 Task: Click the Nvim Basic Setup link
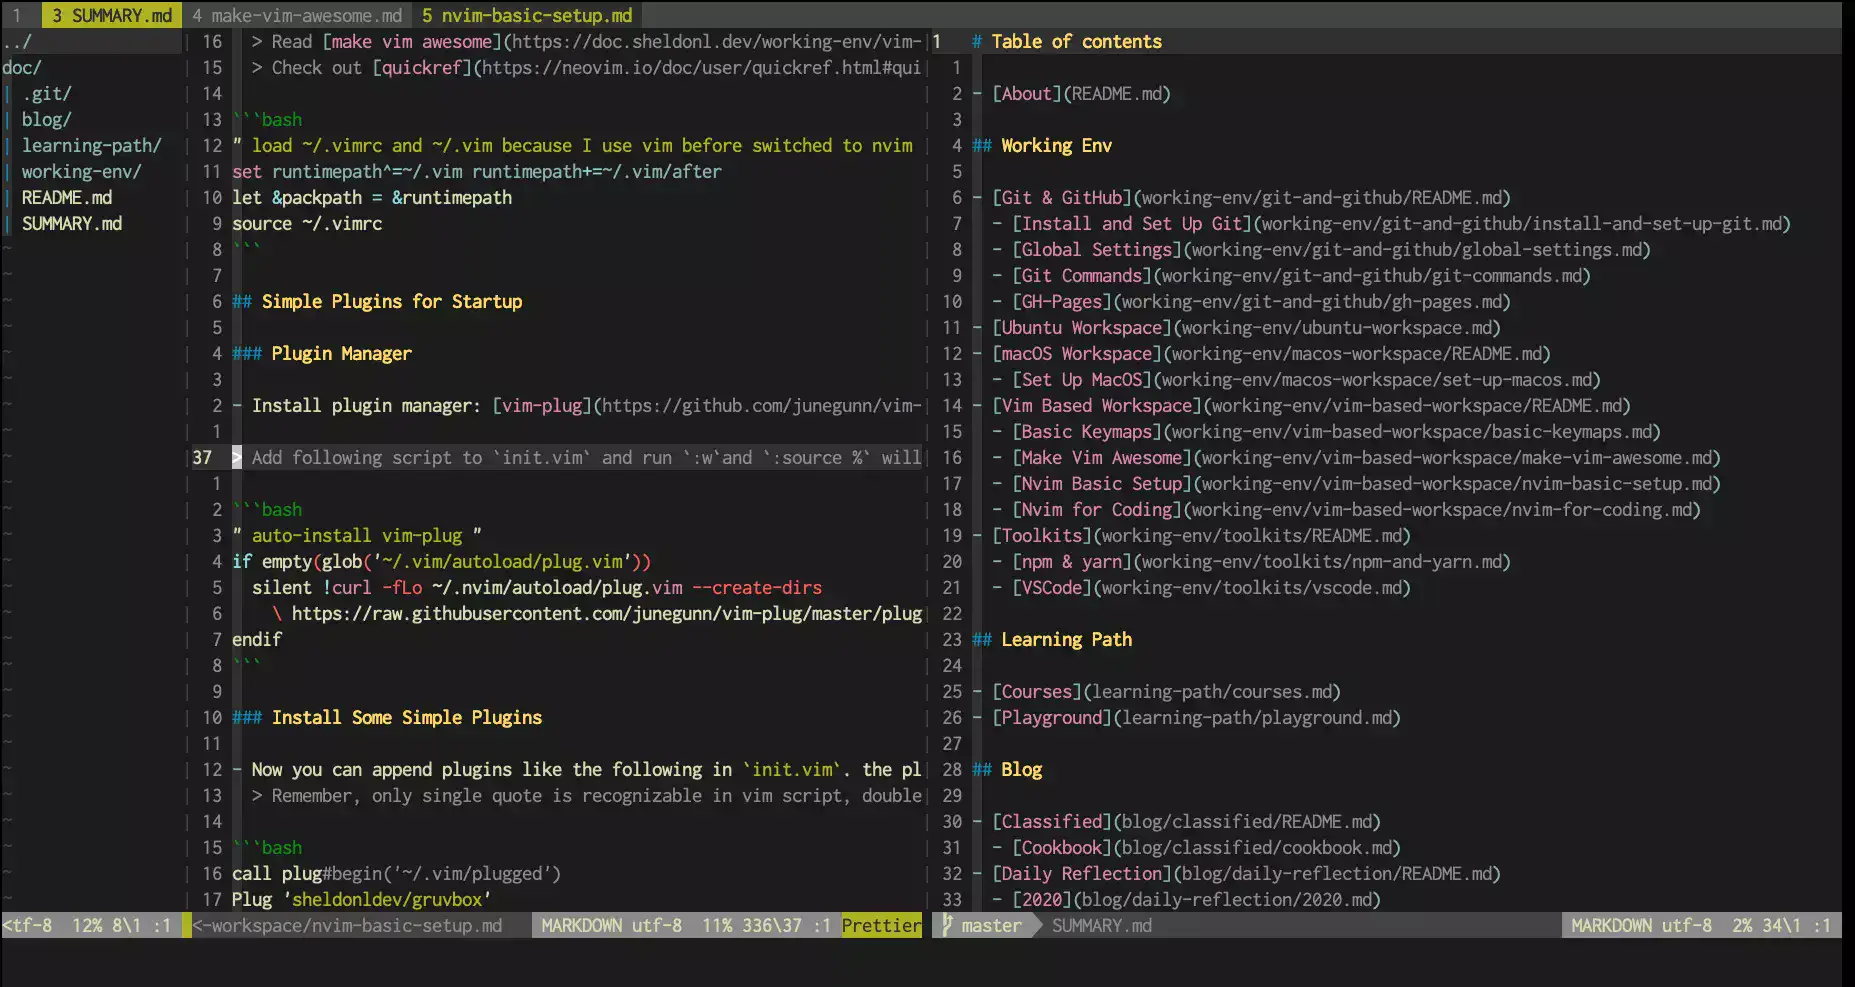tap(1102, 483)
